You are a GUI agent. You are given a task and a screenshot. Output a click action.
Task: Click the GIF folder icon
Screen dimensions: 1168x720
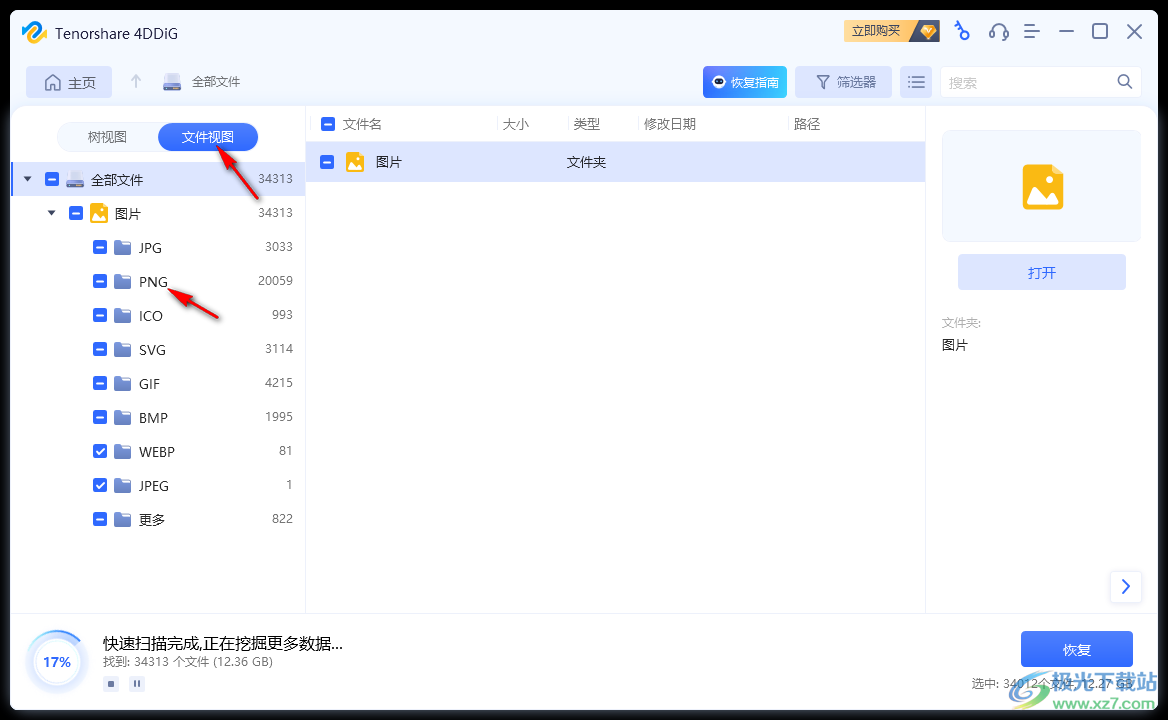coord(123,383)
